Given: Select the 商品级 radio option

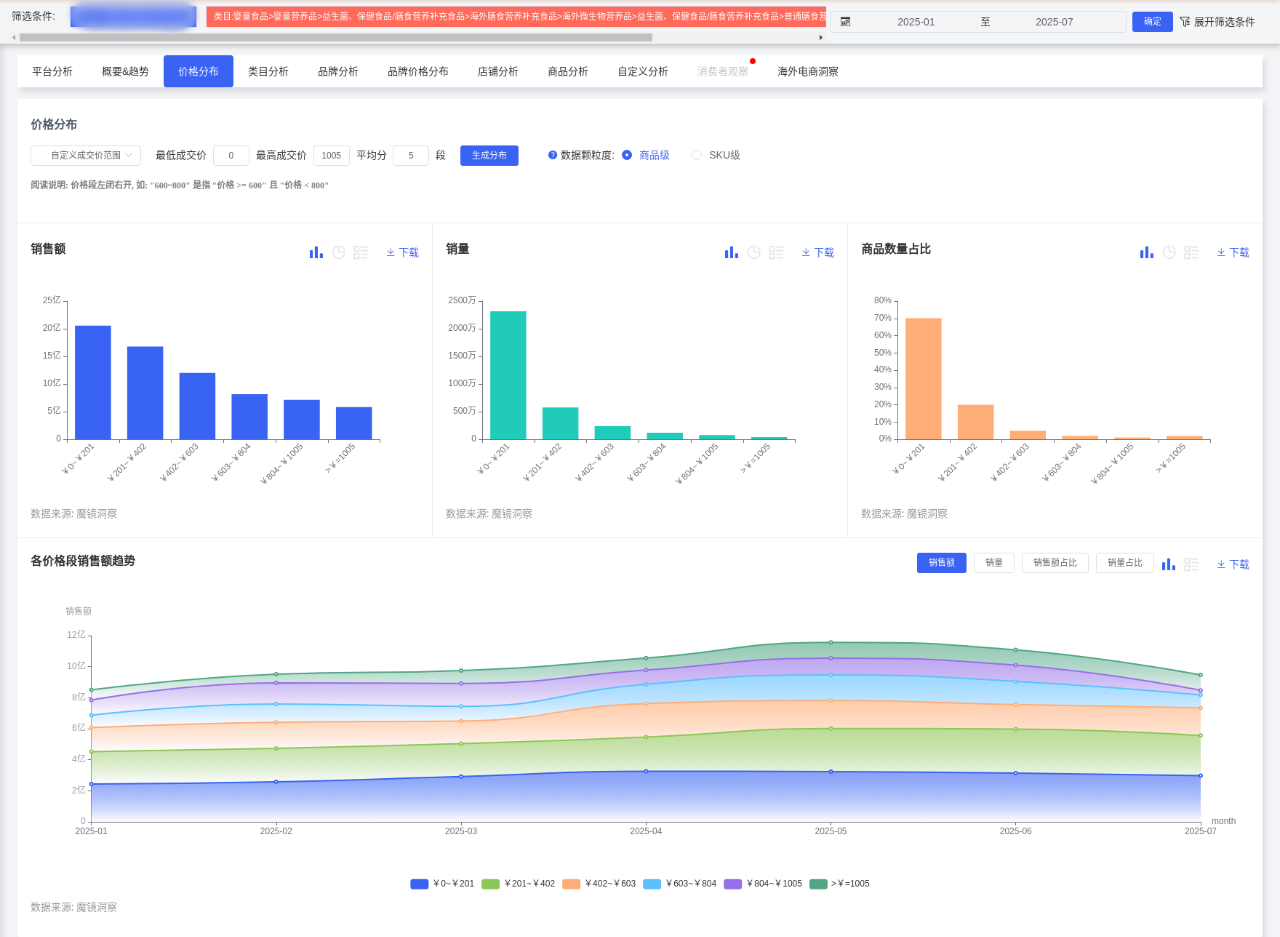Looking at the screenshot, I should [x=627, y=155].
